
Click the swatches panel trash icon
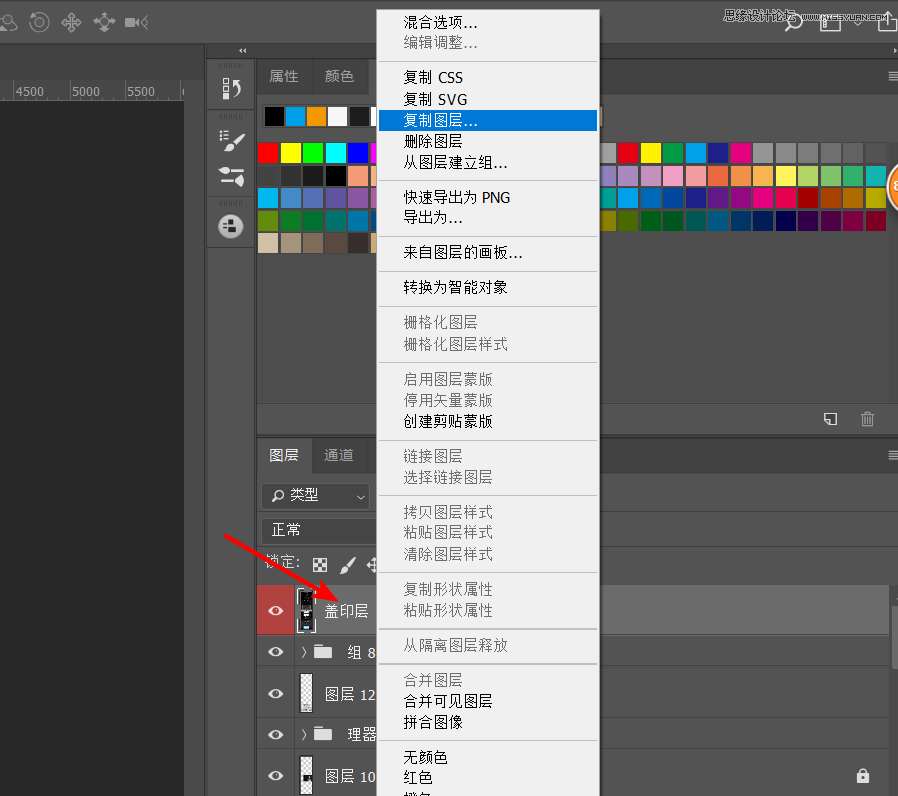point(868,419)
